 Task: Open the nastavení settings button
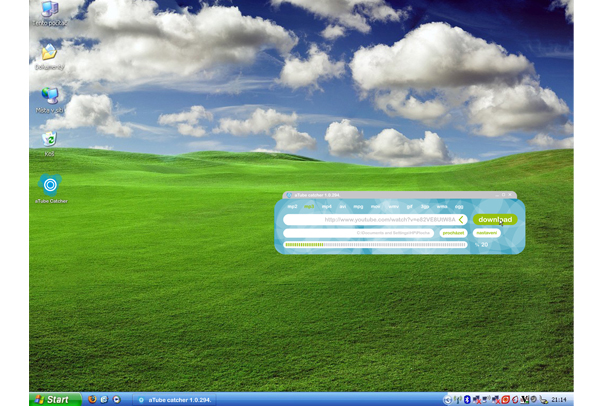487,233
